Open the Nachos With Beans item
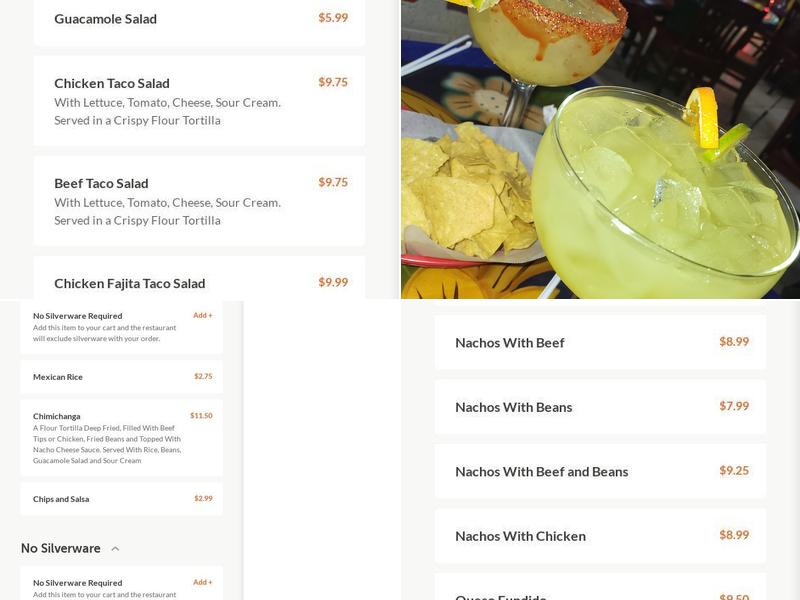 516,407
